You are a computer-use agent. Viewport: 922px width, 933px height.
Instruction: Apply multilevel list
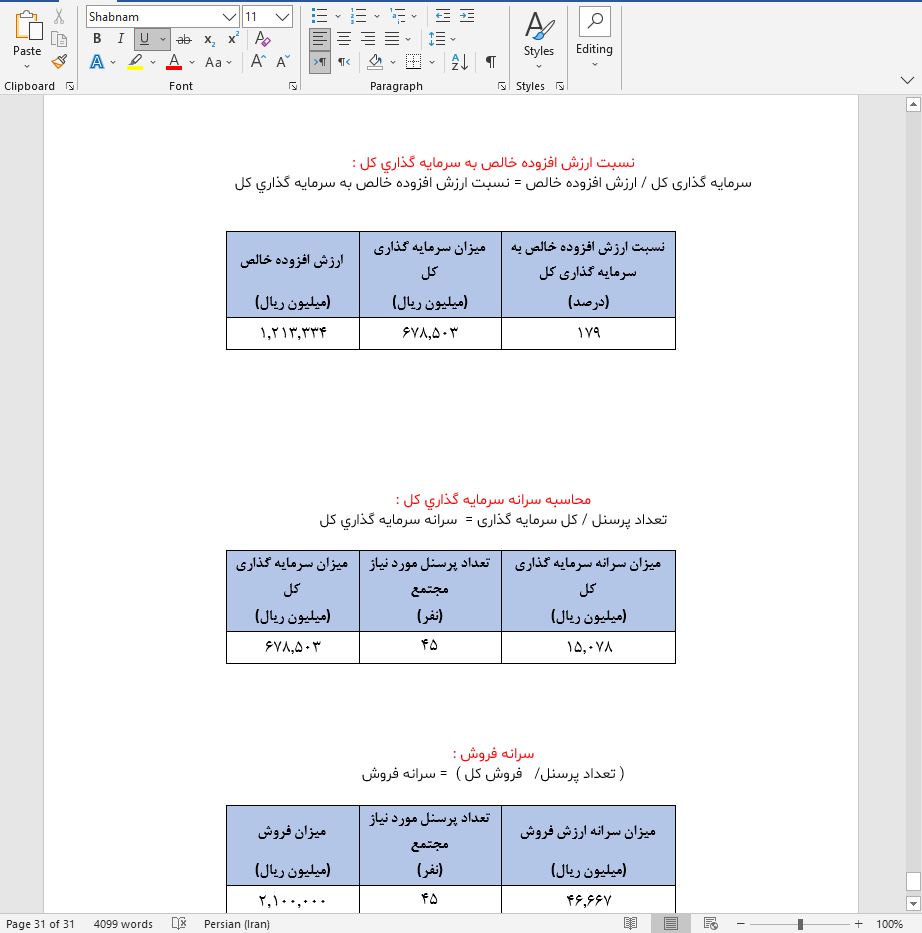pyautogui.click(x=397, y=16)
